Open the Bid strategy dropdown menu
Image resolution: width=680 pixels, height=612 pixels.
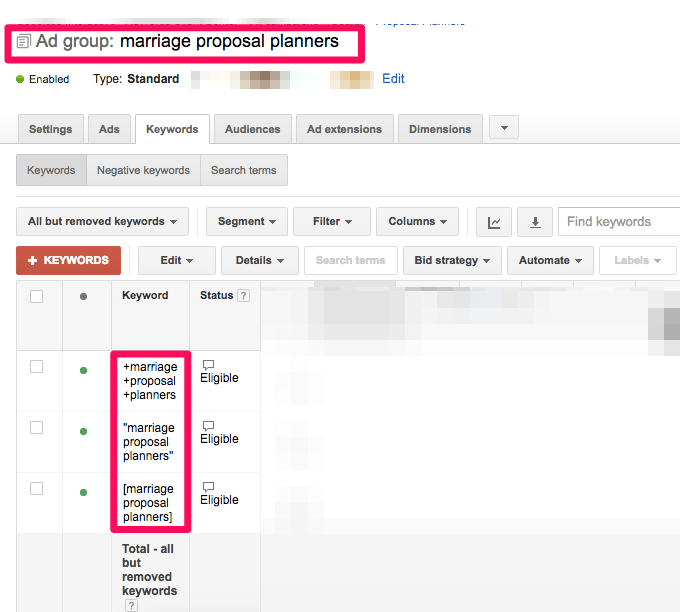(x=452, y=261)
